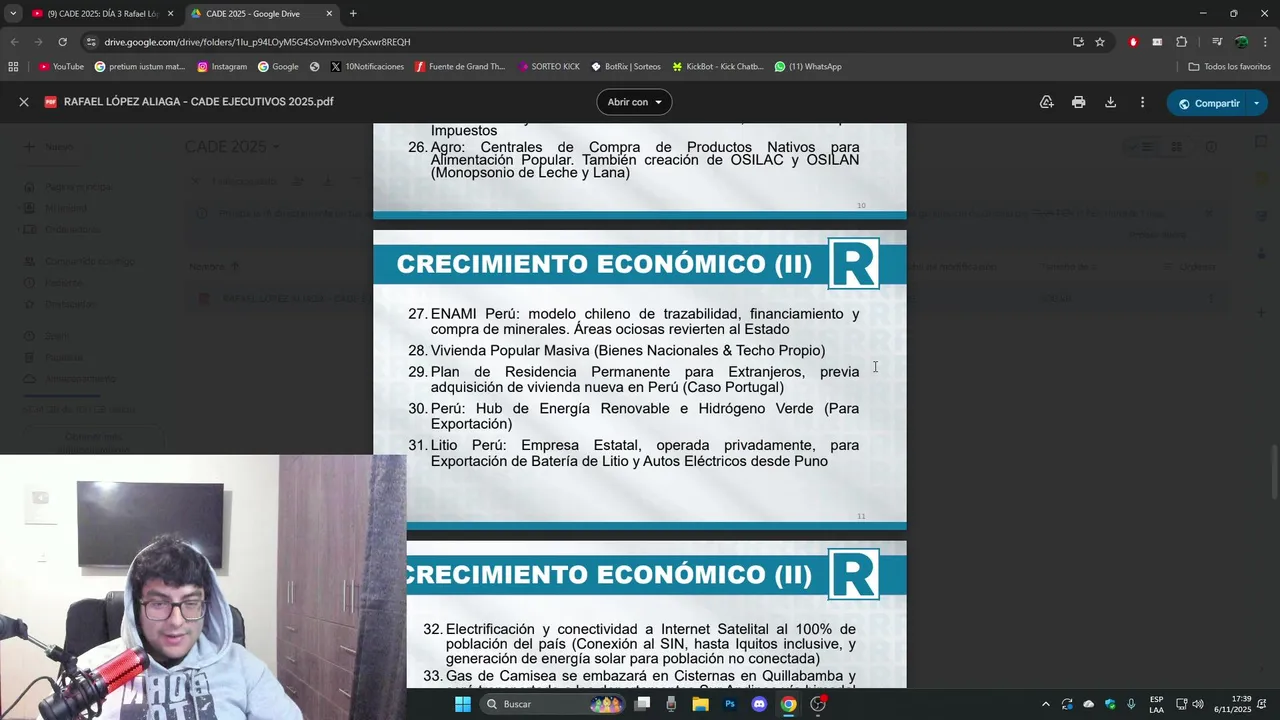The width and height of the screenshot is (1280, 720).
Task: Open the volume control in the system tray
Action: [x=1198, y=704]
